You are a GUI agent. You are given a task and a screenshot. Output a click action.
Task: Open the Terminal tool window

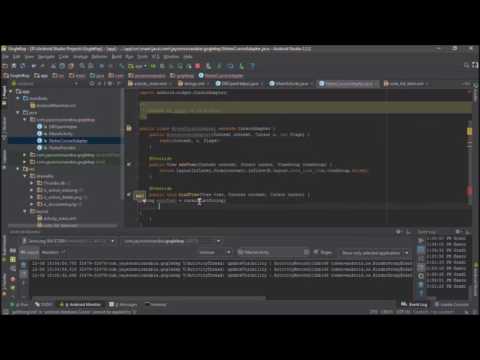point(156,304)
